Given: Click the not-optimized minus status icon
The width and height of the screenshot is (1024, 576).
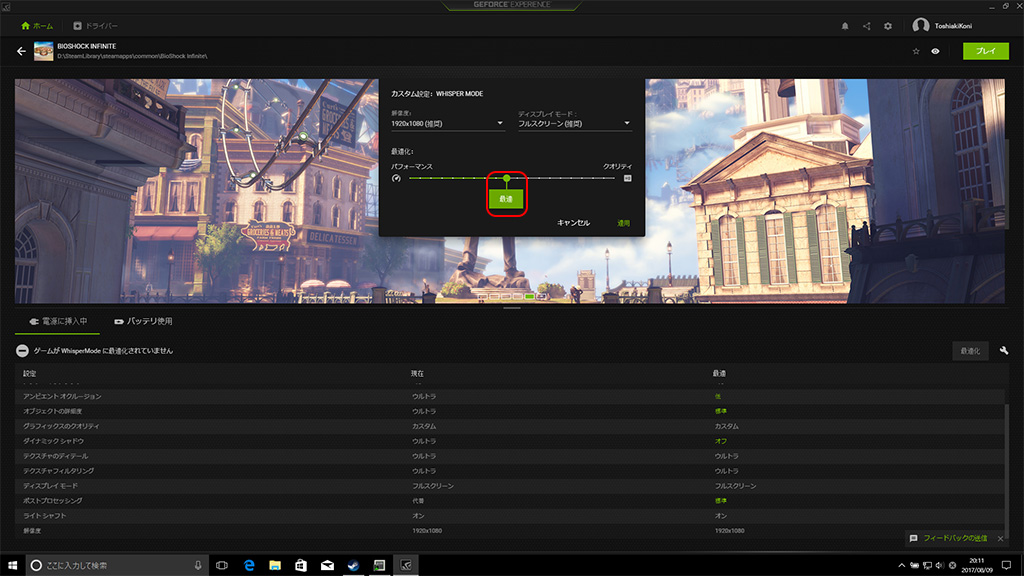Looking at the screenshot, I should pyautogui.click(x=22, y=351).
